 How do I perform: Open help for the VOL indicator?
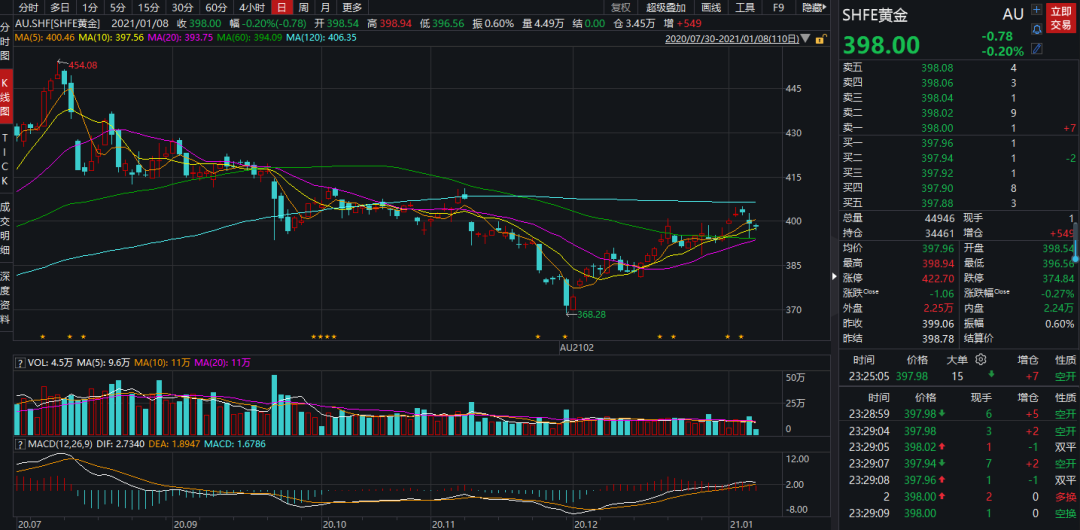(19, 363)
